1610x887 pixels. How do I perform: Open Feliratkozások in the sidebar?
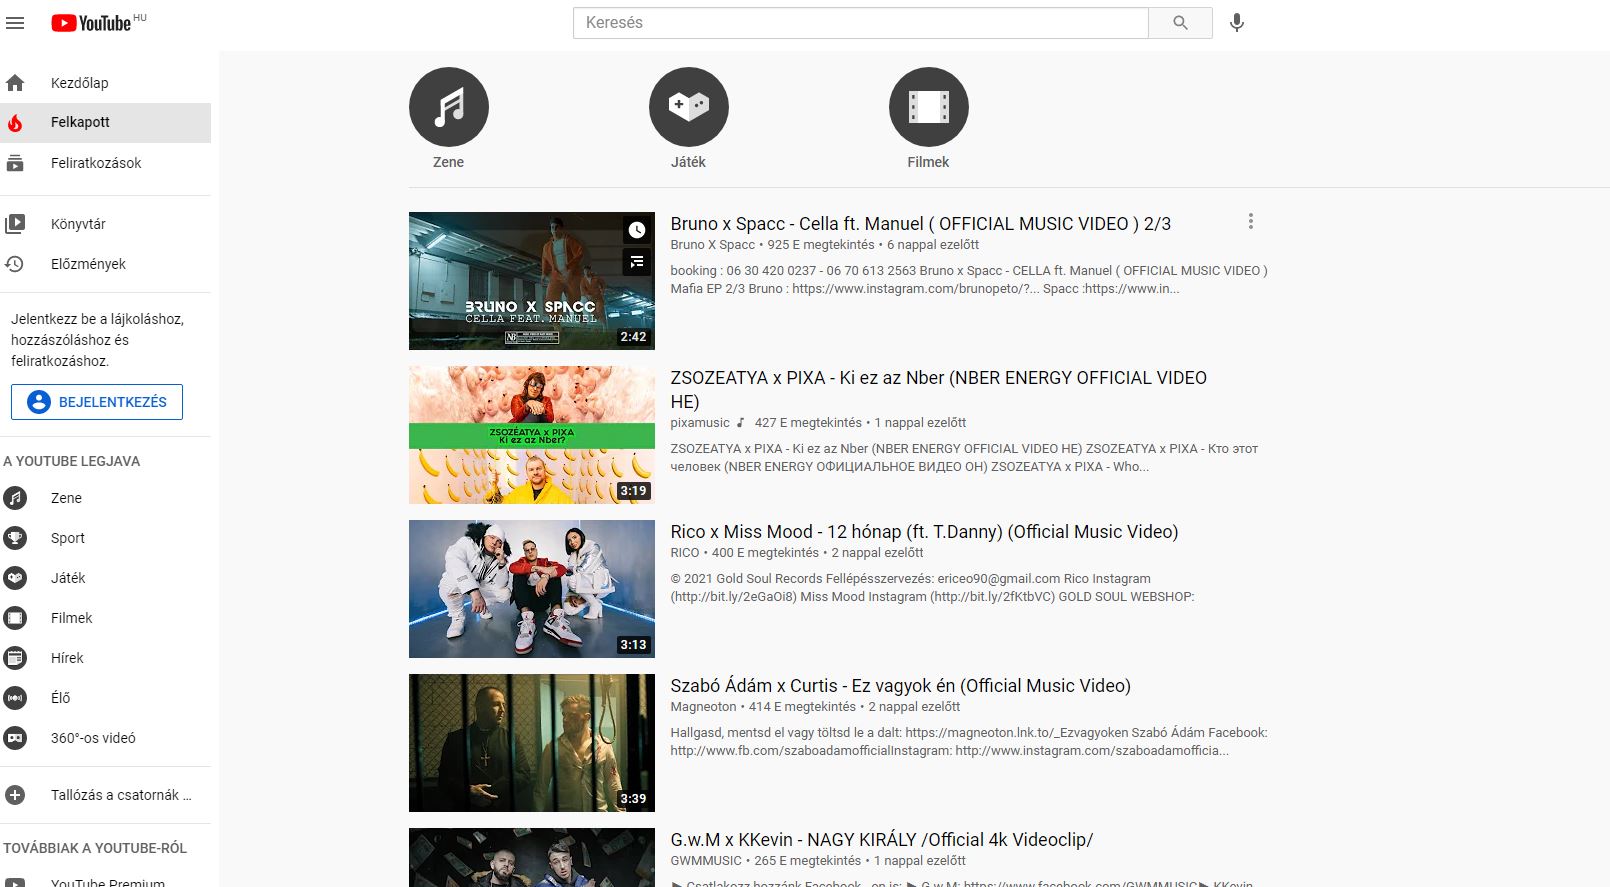(96, 163)
